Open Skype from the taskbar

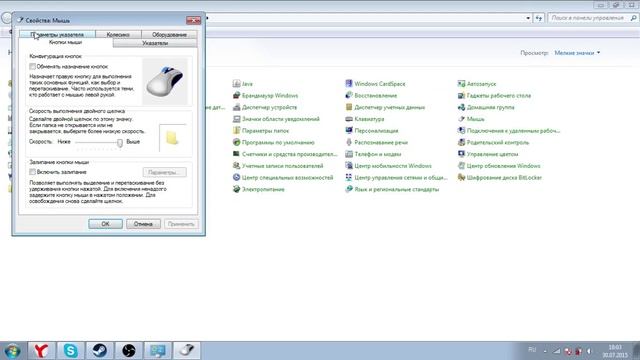70,351
